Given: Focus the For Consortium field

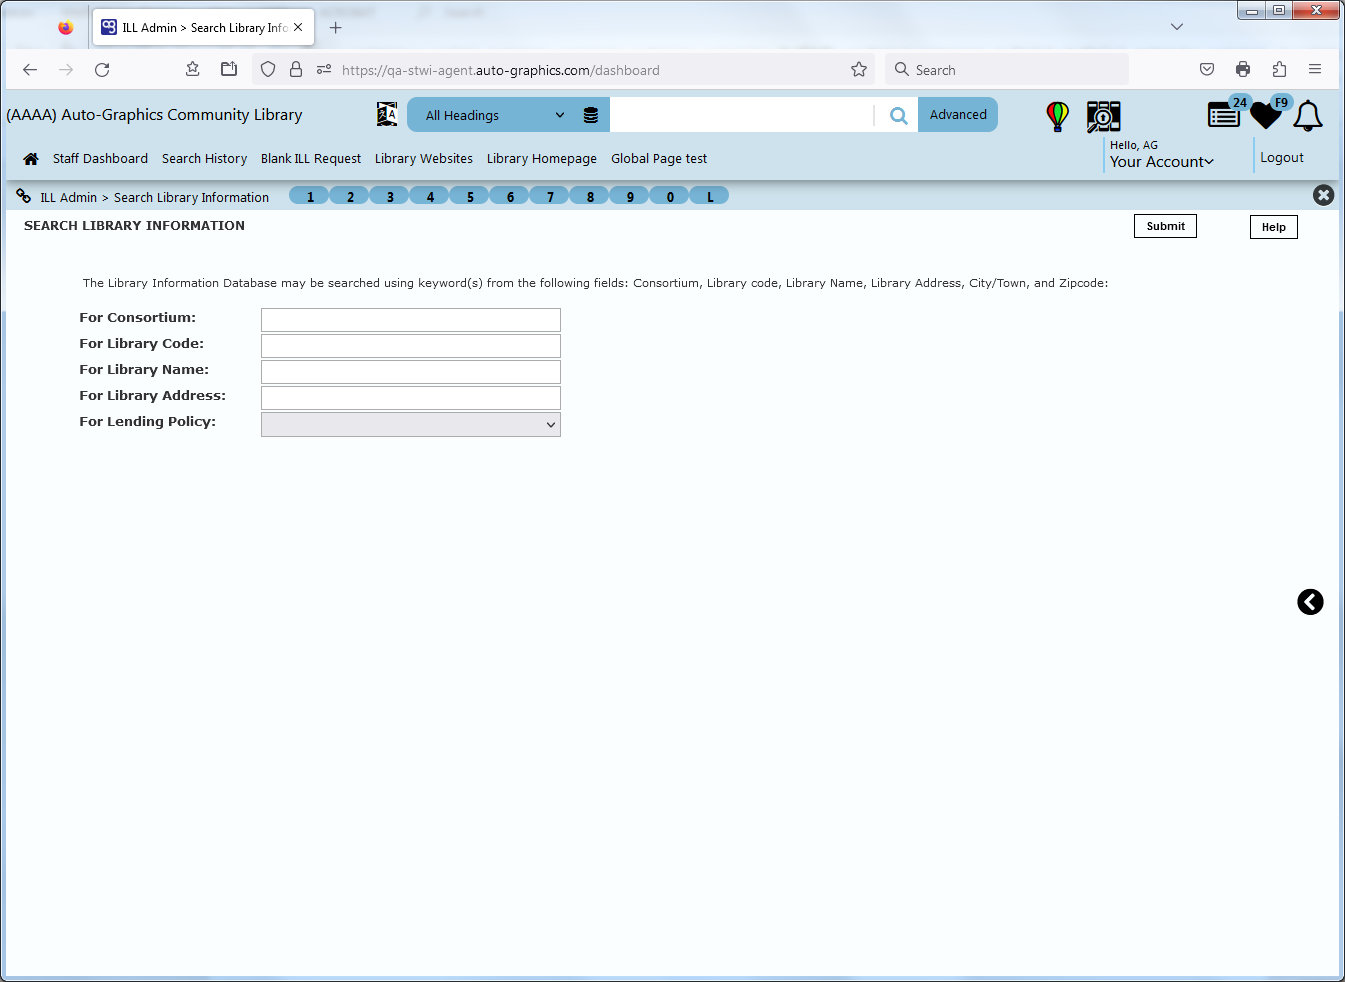Looking at the screenshot, I should pos(411,320).
